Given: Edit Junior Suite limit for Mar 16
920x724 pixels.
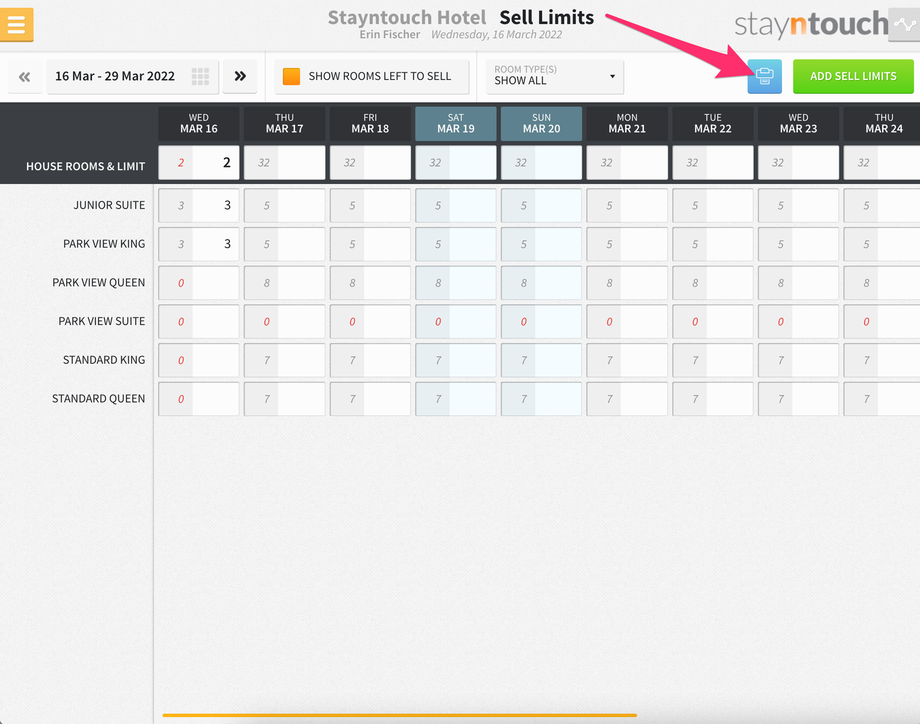Looking at the screenshot, I should 216,205.
